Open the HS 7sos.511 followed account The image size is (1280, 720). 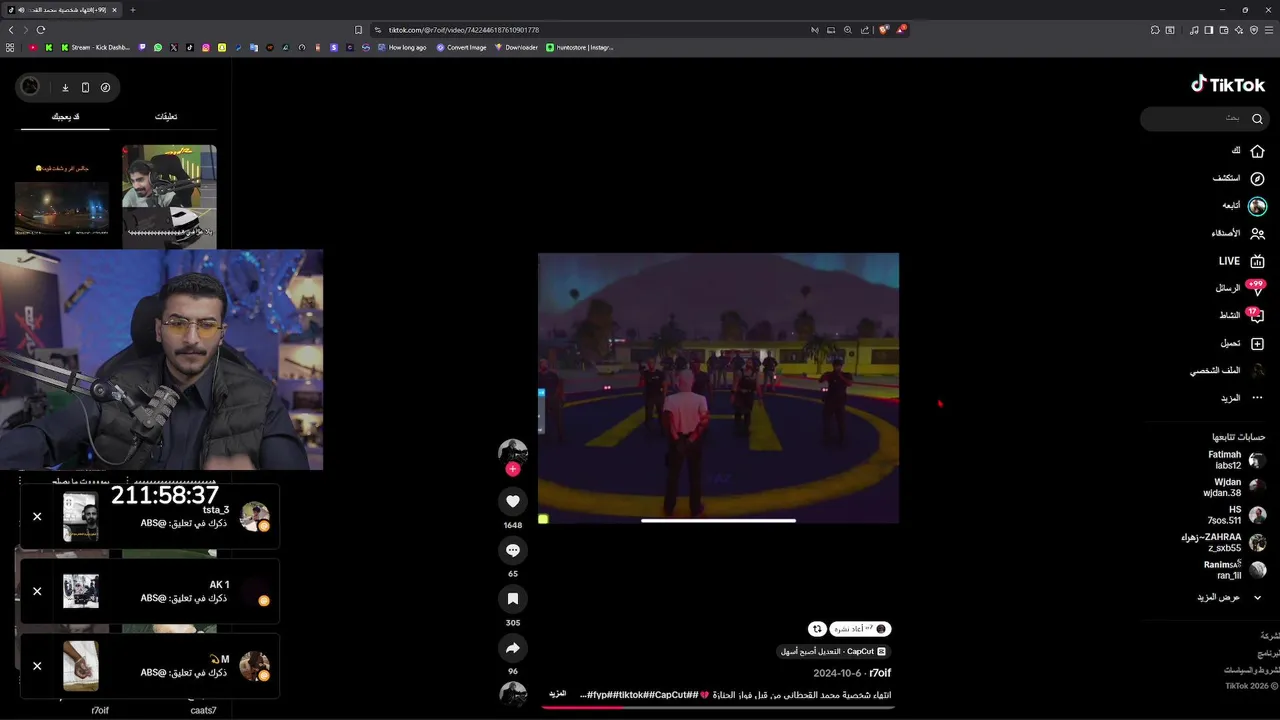[x=1237, y=515]
